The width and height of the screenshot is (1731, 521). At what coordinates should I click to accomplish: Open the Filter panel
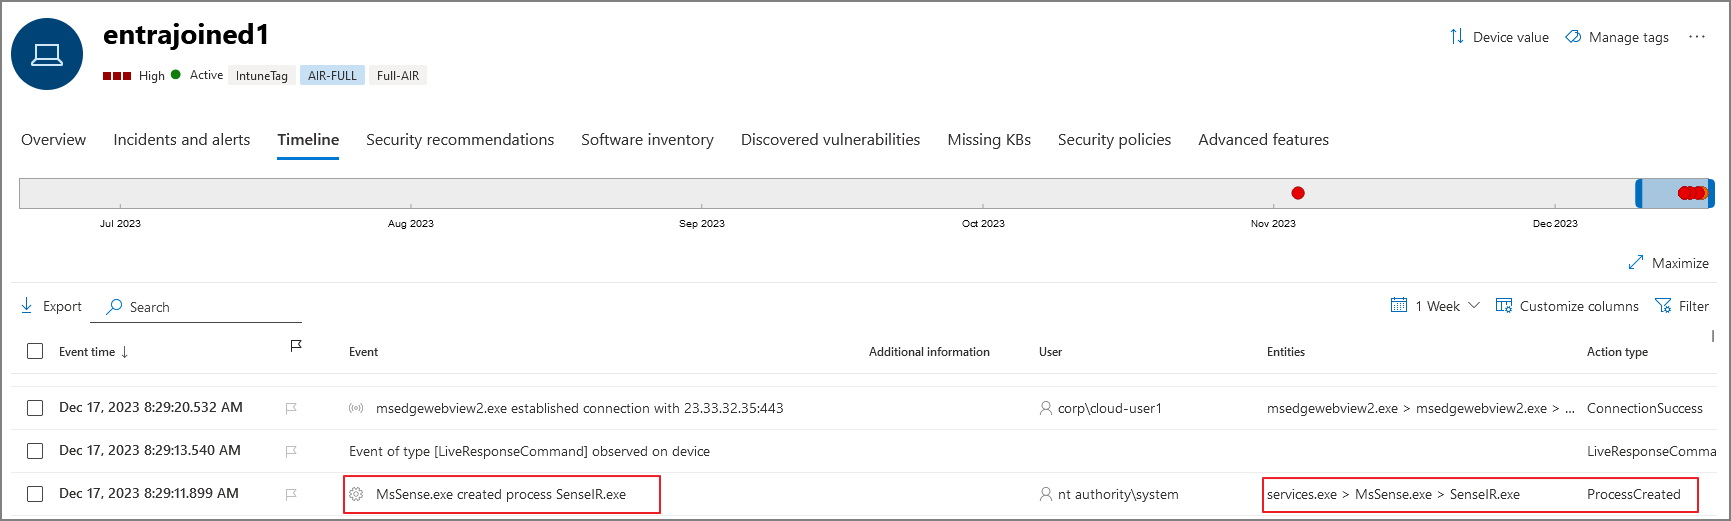1682,306
